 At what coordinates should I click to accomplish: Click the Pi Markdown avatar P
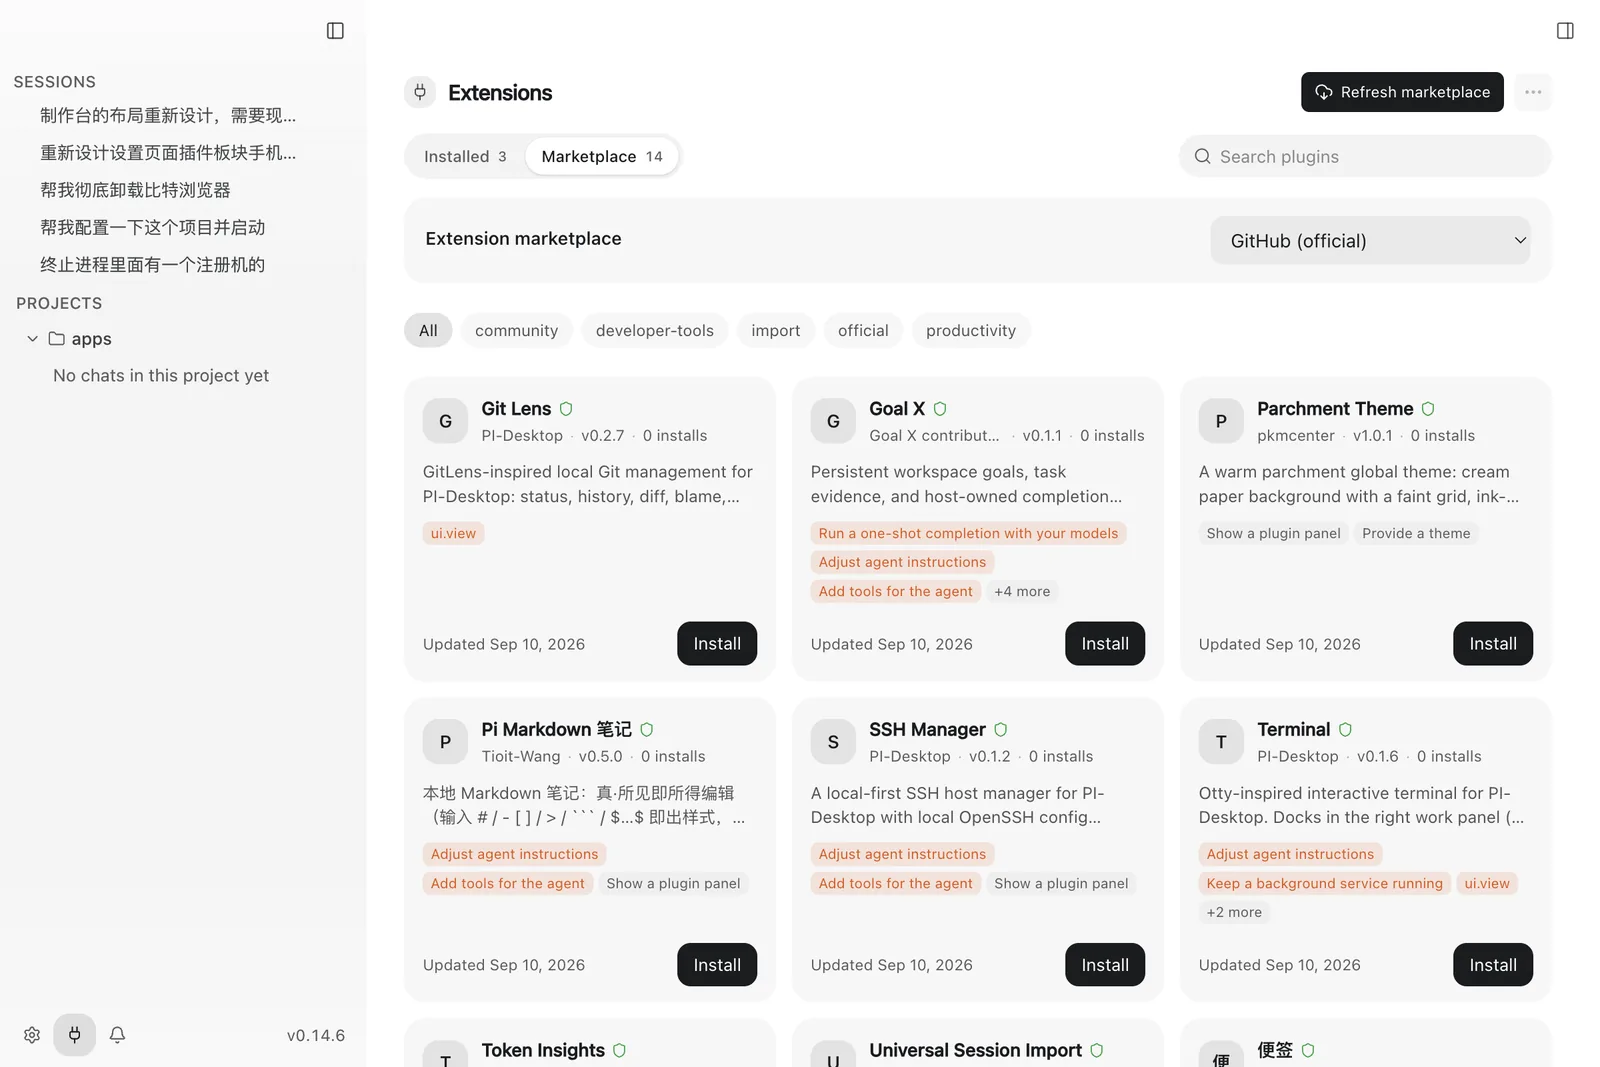[x=445, y=742]
